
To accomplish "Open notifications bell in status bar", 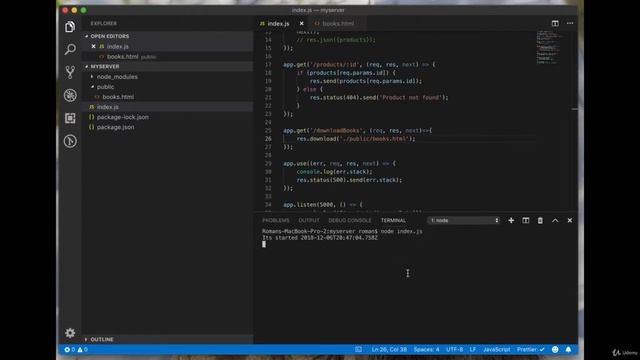I will [568, 349].
